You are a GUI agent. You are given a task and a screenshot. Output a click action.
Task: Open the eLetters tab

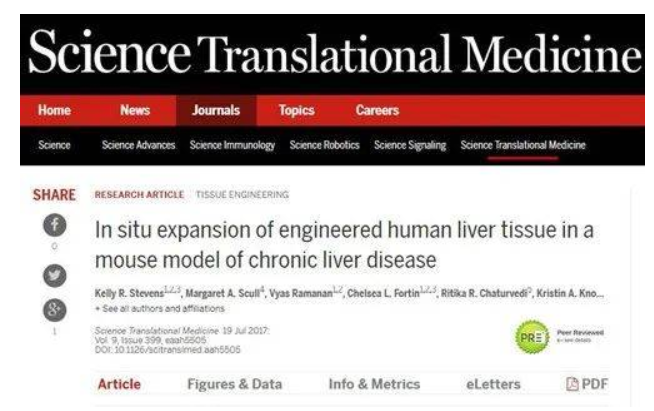coord(493,384)
